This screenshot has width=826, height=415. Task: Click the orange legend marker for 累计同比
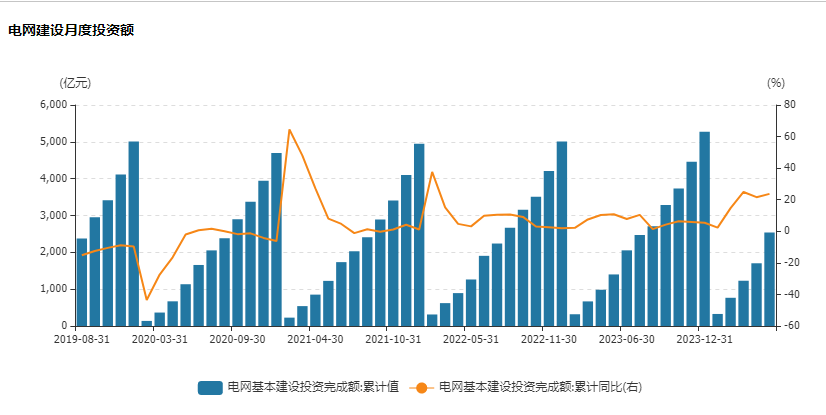(x=422, y=387)
